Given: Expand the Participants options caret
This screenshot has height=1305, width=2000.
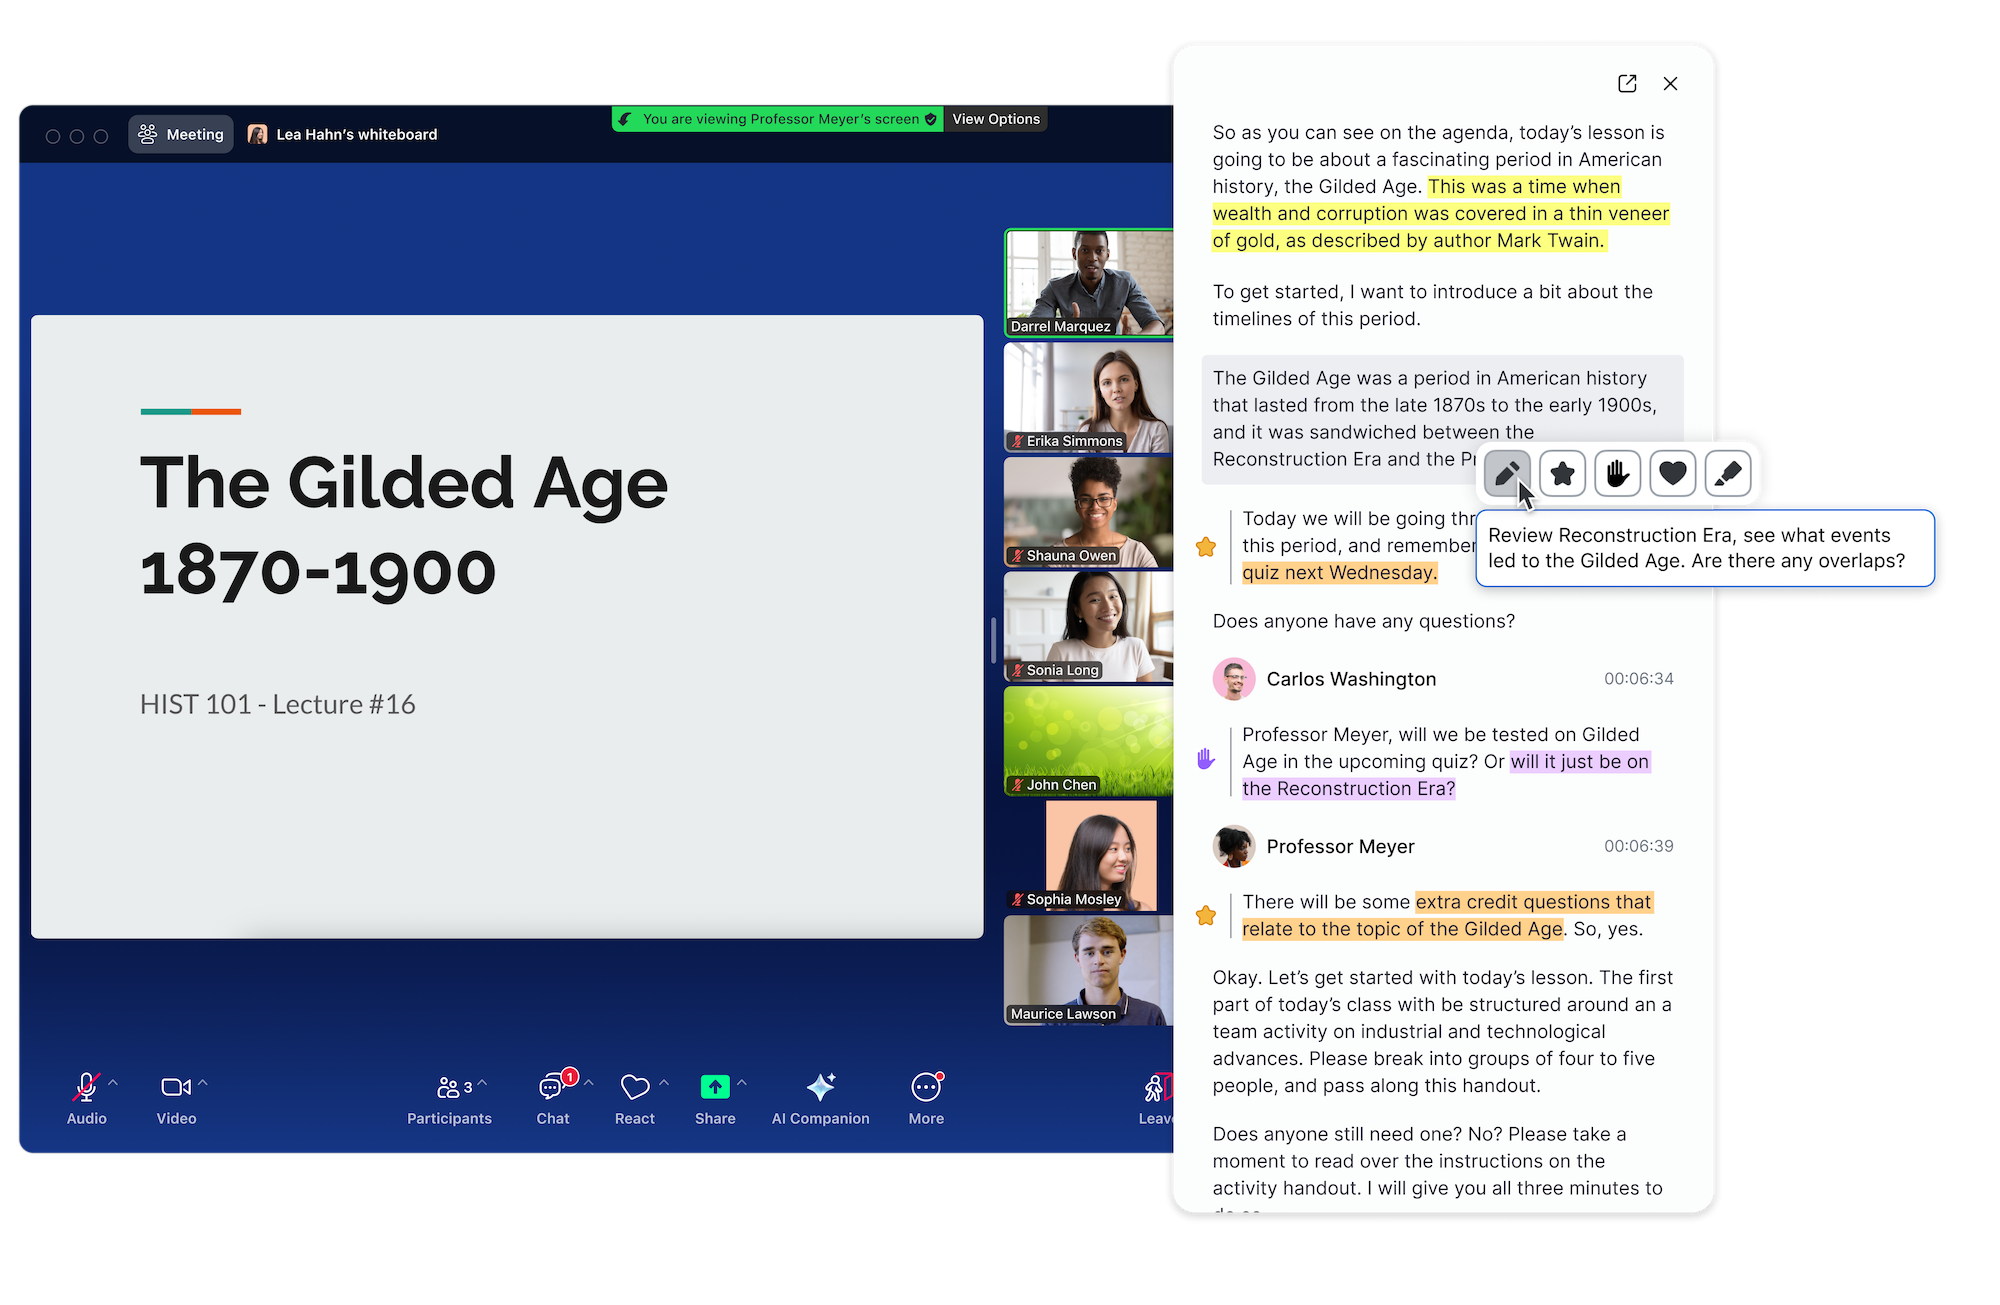Looking at the screenshot, I should [x=482, y=1083].
